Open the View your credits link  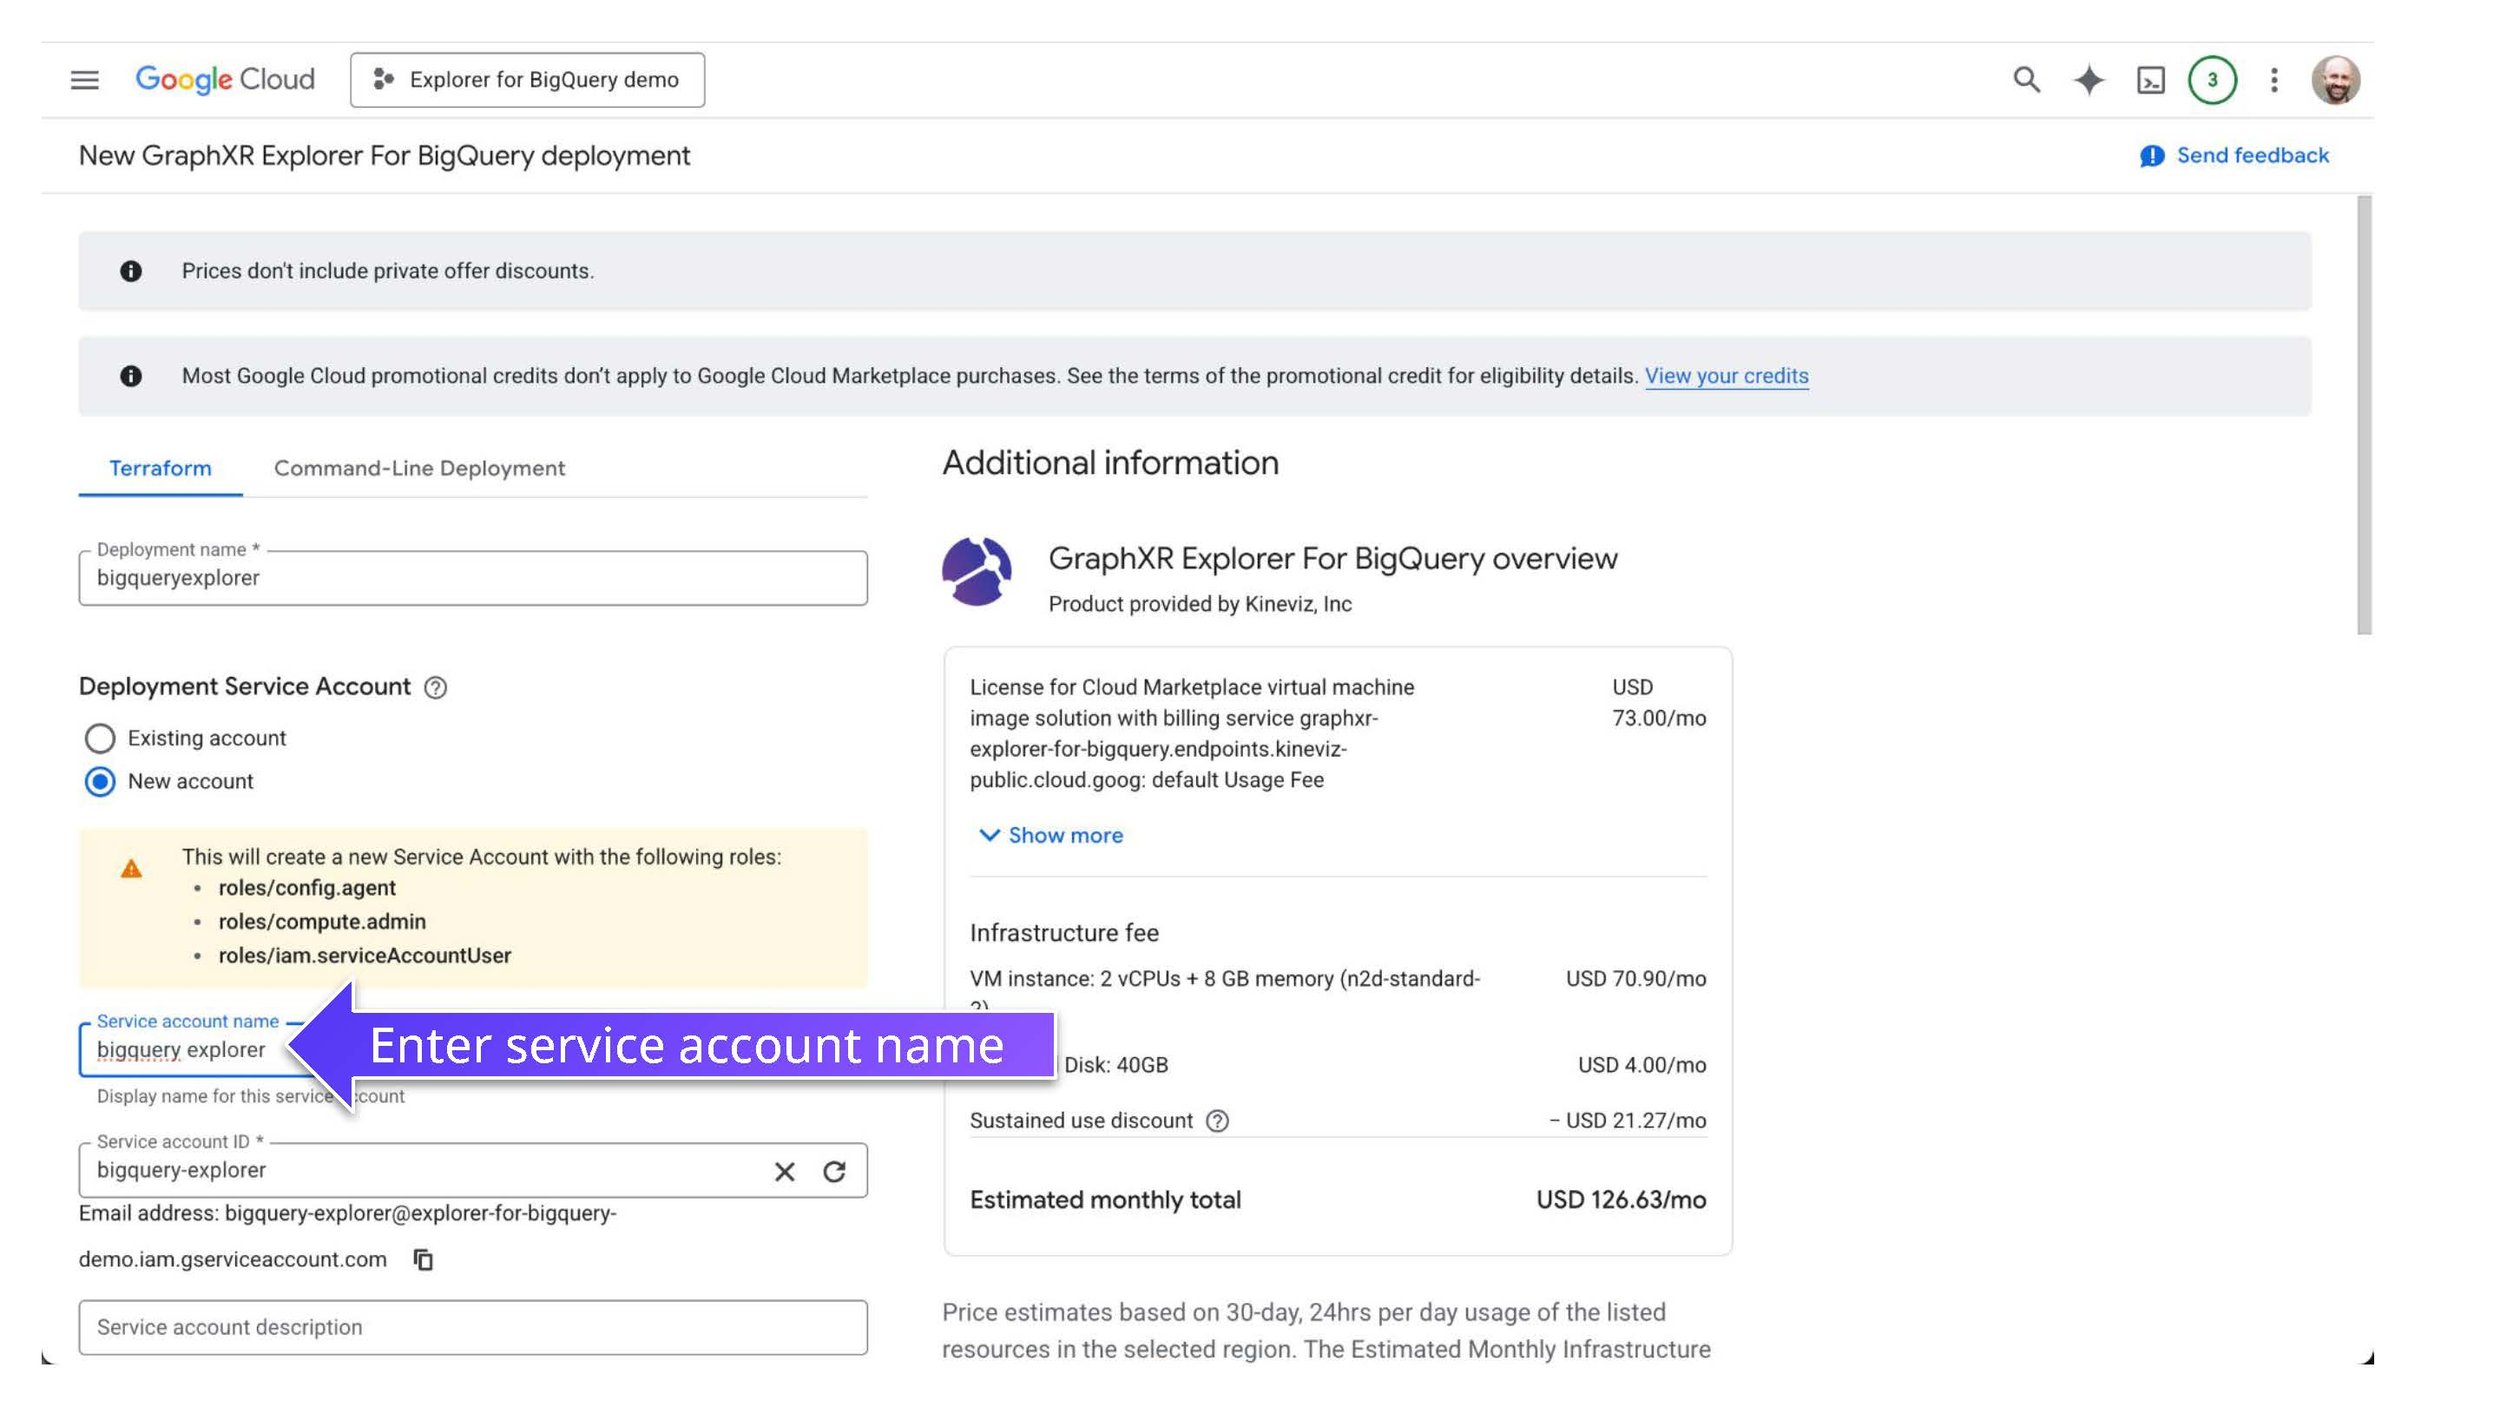(x=1726, y=376)
